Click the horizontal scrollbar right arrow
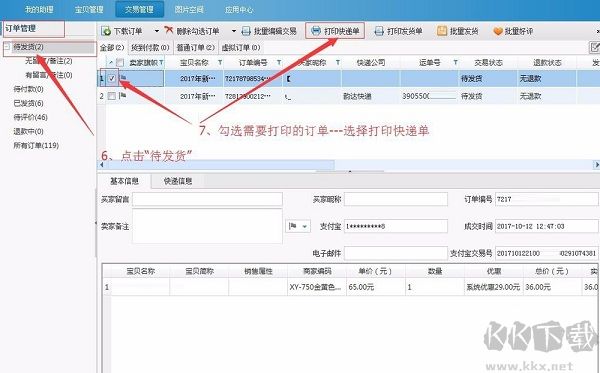The image size is (600, 373). click(x=597, y=165)
